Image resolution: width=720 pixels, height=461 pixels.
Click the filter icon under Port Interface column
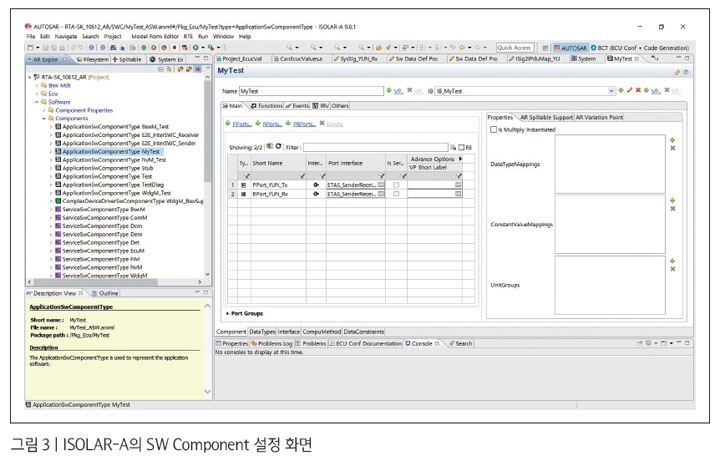click(381, 176)
